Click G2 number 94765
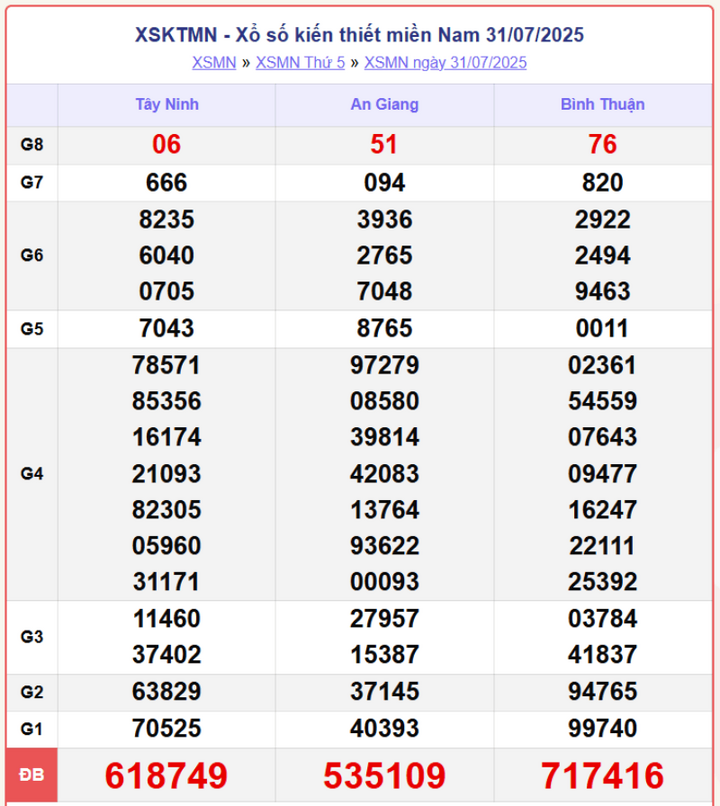 tap(602, 692)
